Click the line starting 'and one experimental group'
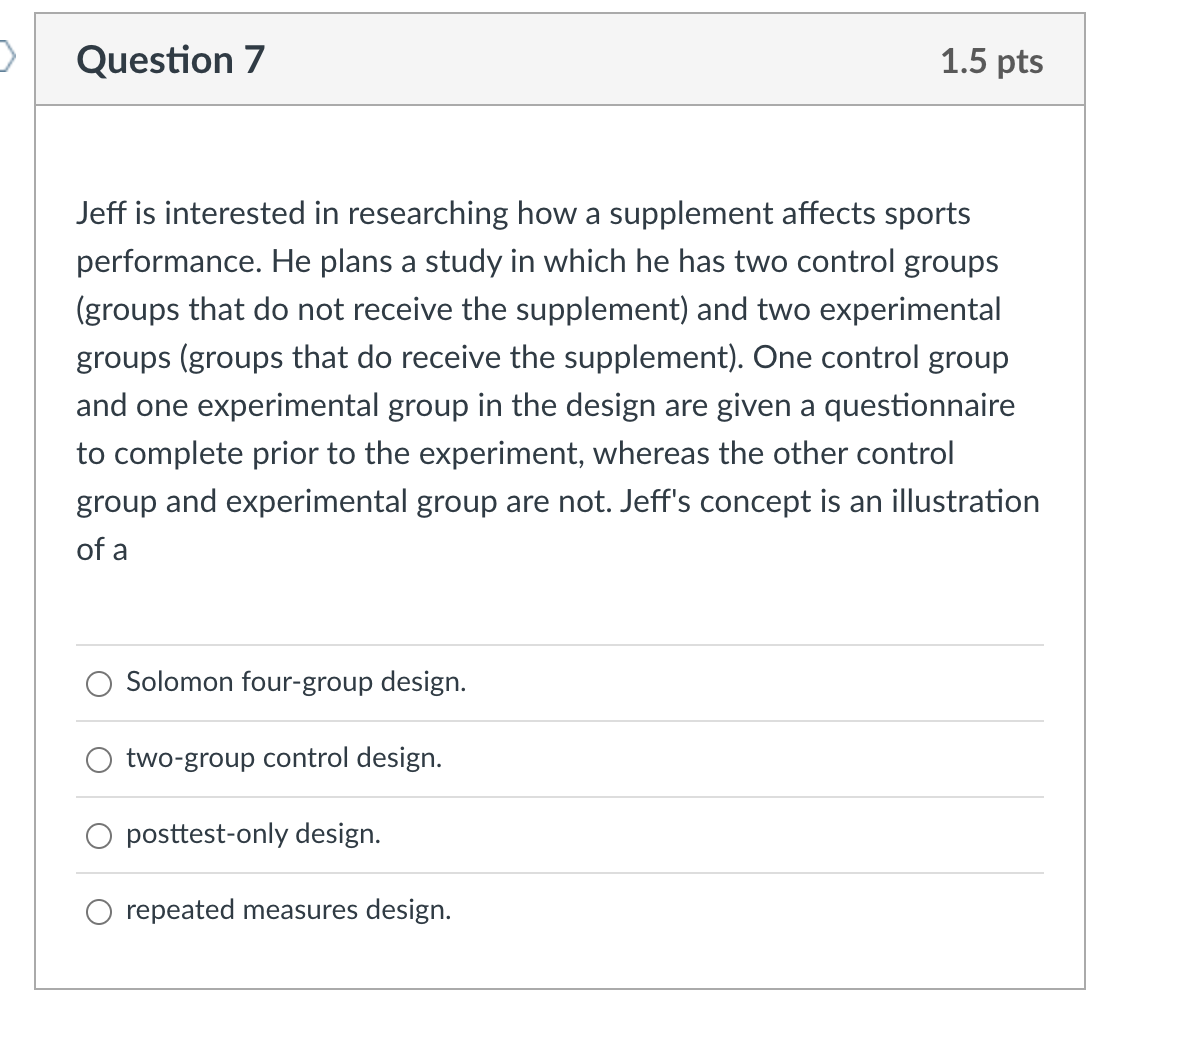Screen dimensions: 1202x1050 [x=545, y=405]
